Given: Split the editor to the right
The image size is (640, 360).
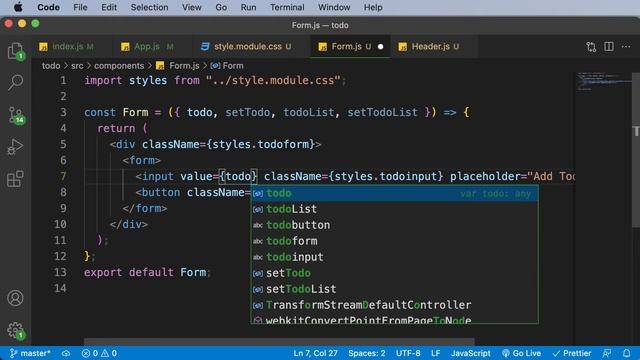Looking at the screenshot, I should pyautogui.click(x=609, y=47).
